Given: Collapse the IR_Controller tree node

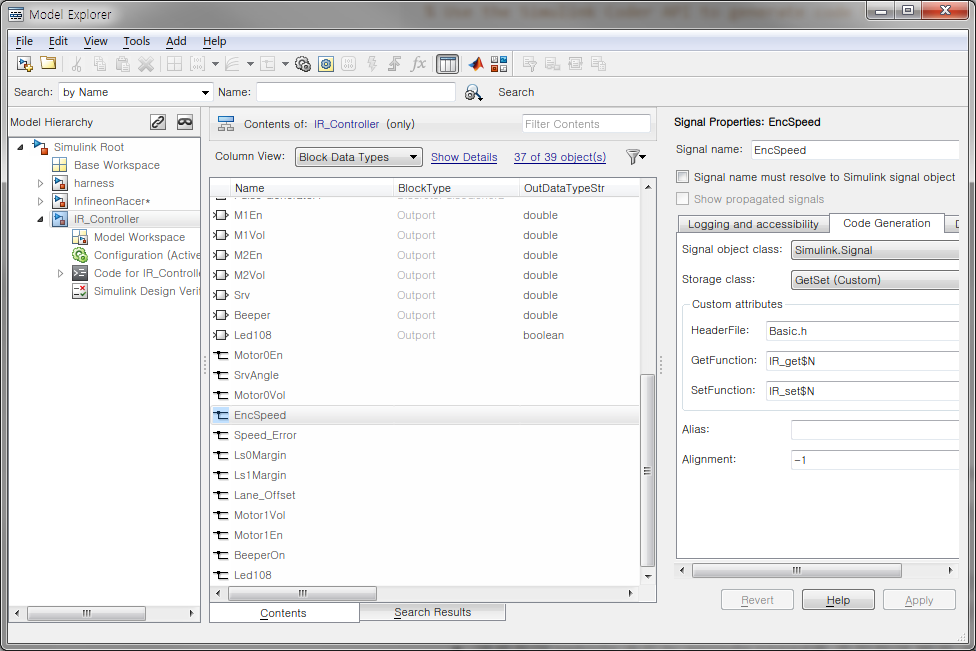Looking at the screenshot, I should pyautogui.click(x=40, y=219).
